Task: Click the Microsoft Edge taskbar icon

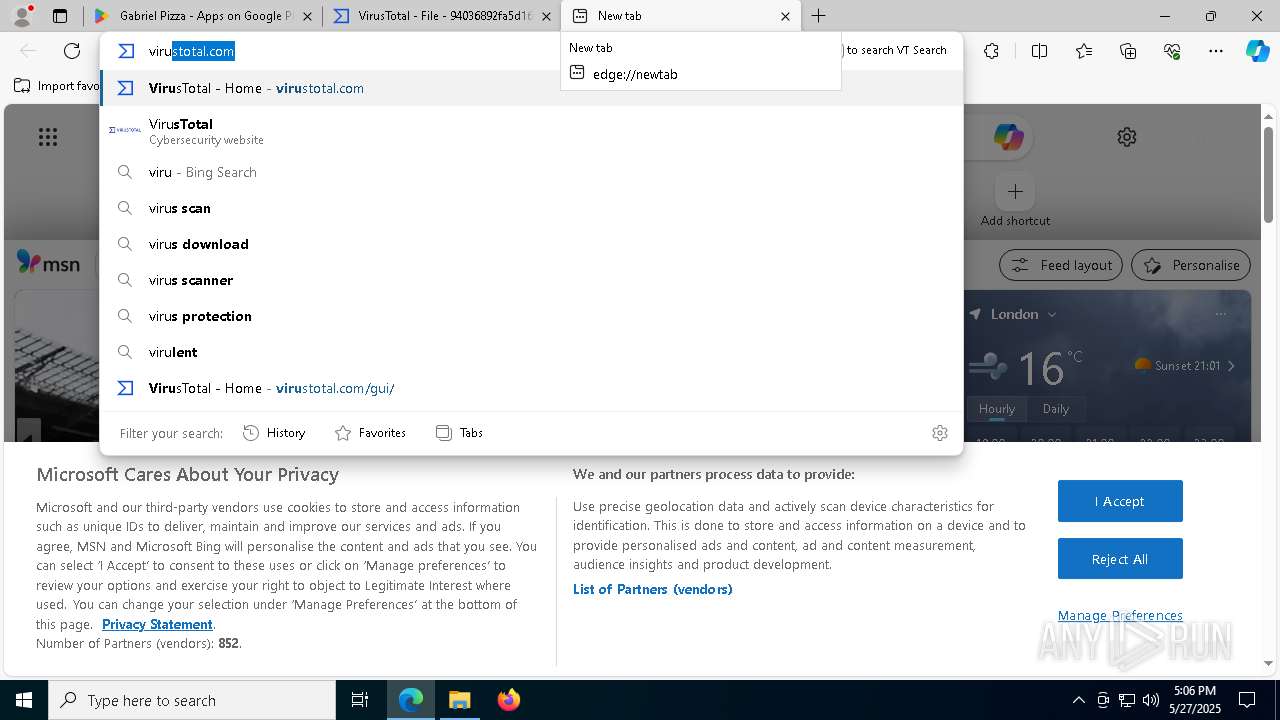Action: click(x=411, y=700)
